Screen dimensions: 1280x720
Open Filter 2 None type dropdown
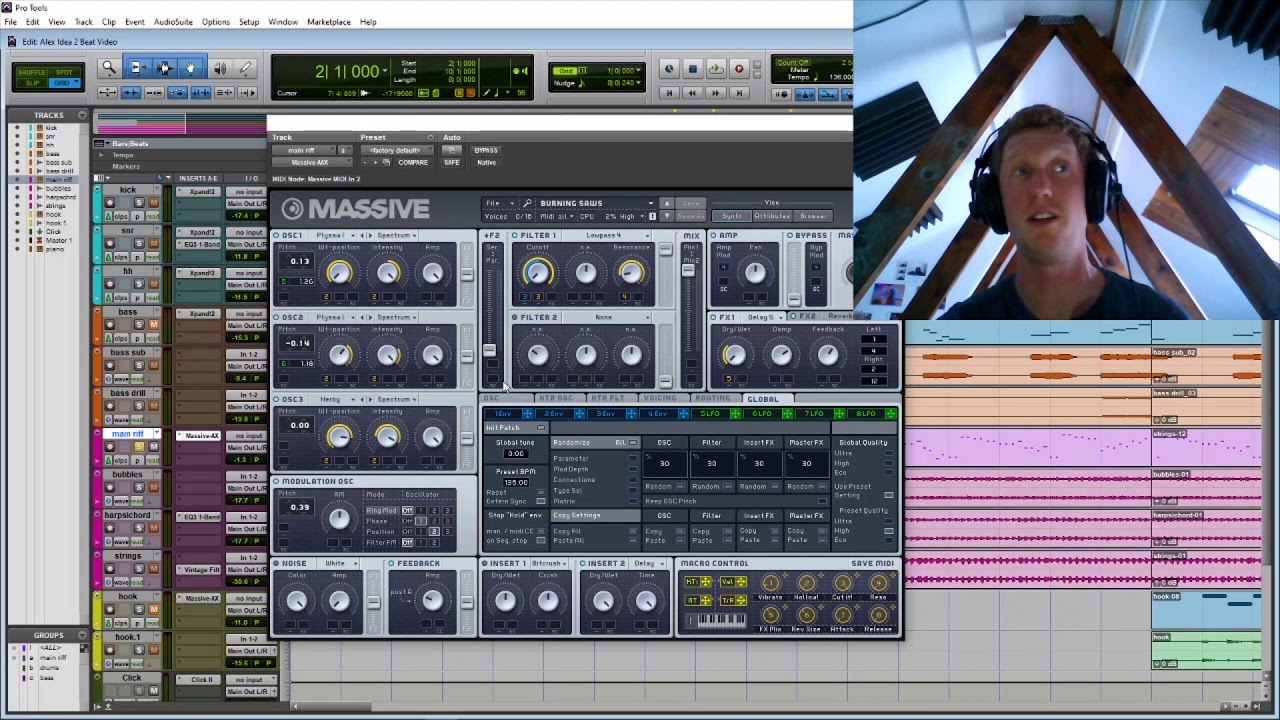[608, 317]
